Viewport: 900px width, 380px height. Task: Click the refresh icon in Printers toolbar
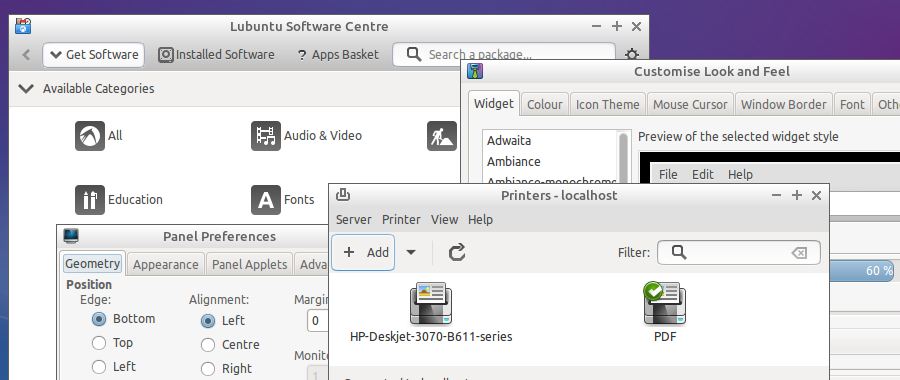click(456, 252)
